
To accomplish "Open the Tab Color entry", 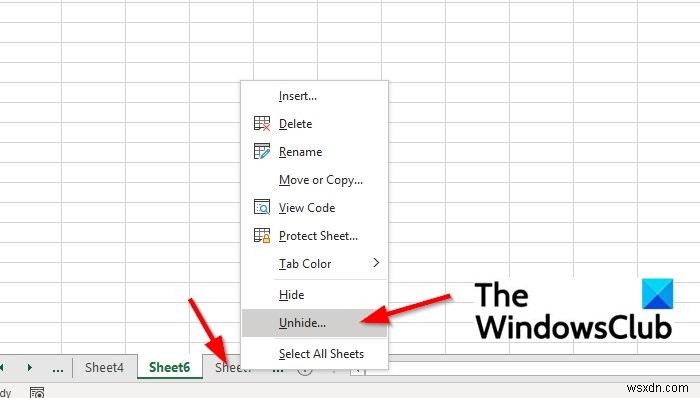I will point(315,263).
